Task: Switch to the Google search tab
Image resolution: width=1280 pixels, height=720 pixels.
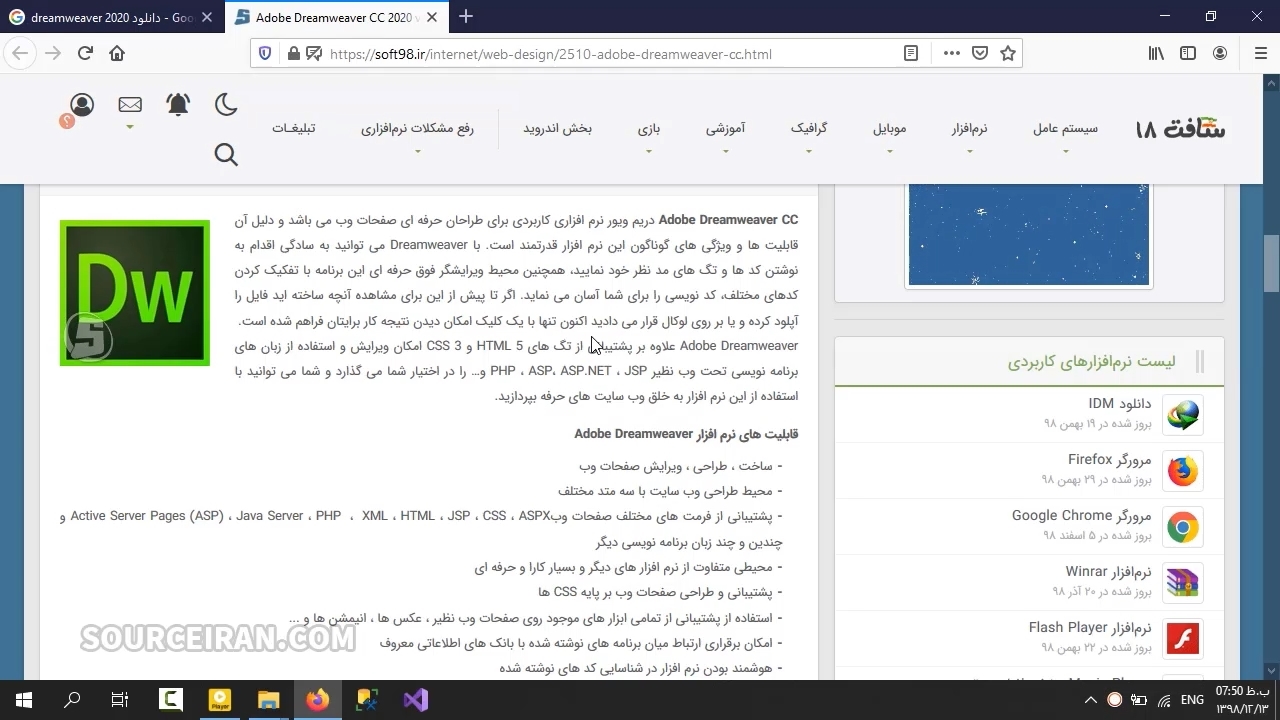Action: pos(110,18)
